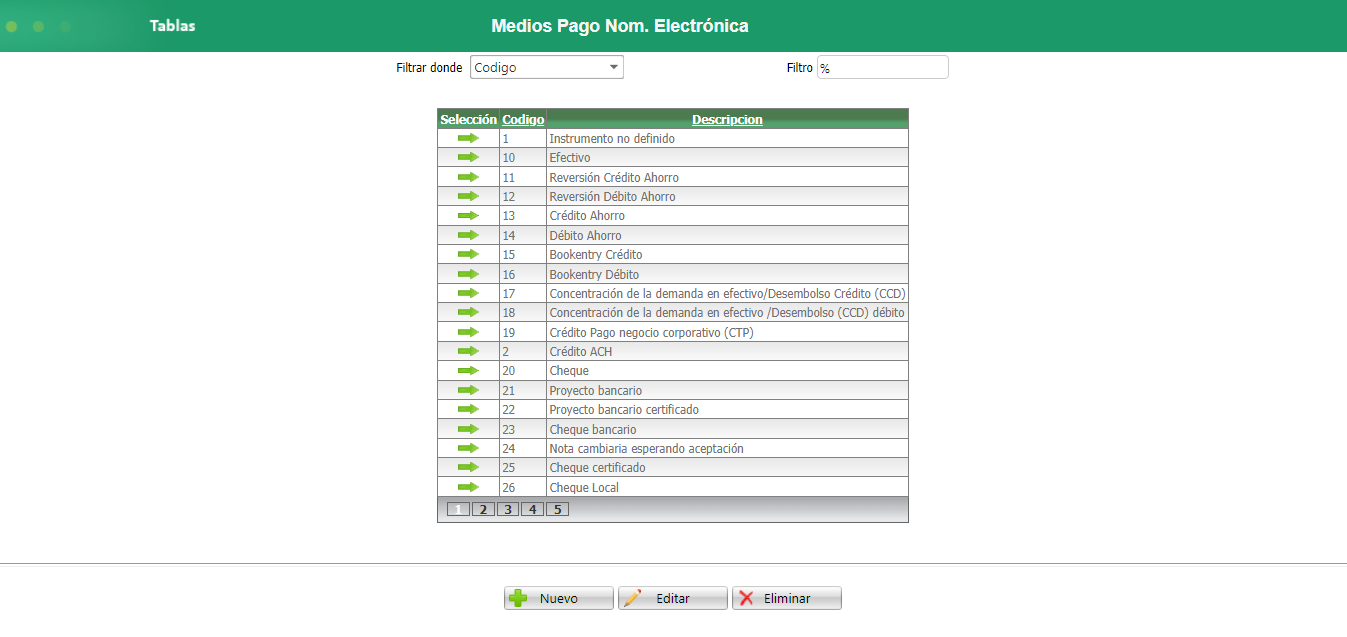
Task: Choose selection arrow for Bookentry Crédito
Action: (x=468, y=254)
